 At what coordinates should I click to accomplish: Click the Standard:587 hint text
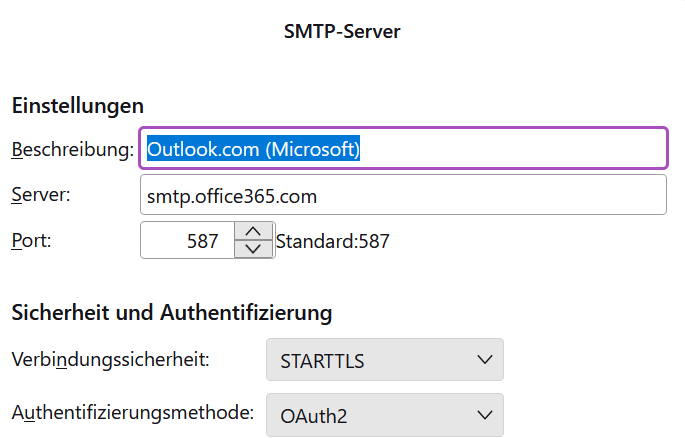(x=332, y=240)
